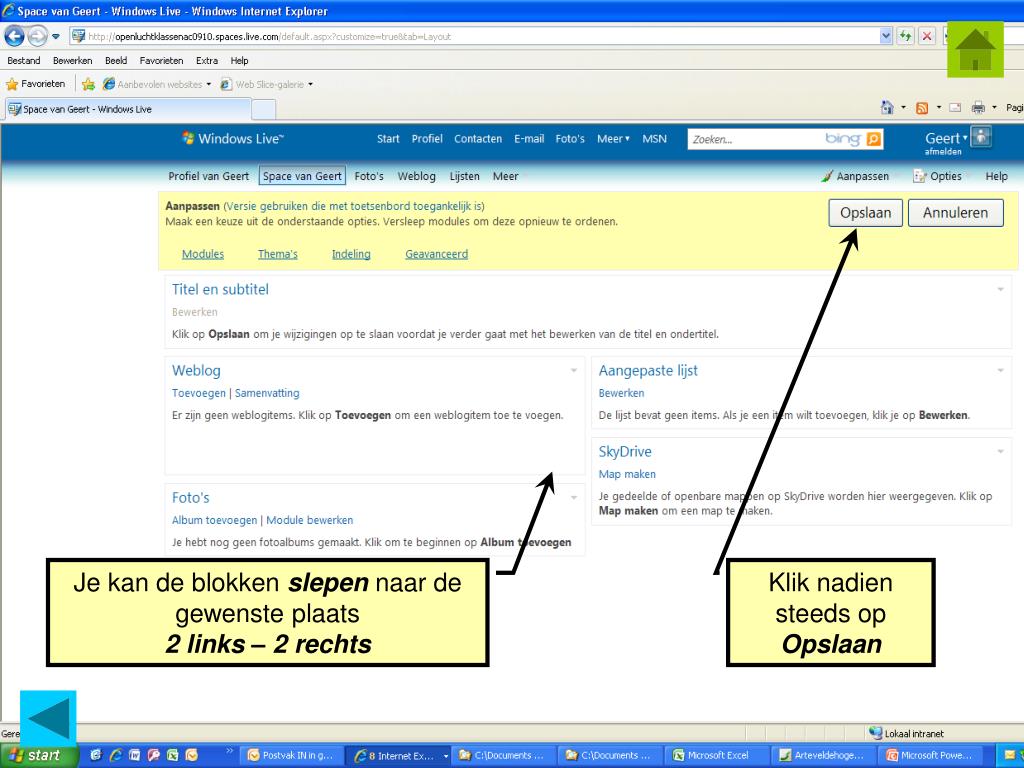
Task: Click the Aanpassen paintbrush option
Action: [x=856, y=176]
